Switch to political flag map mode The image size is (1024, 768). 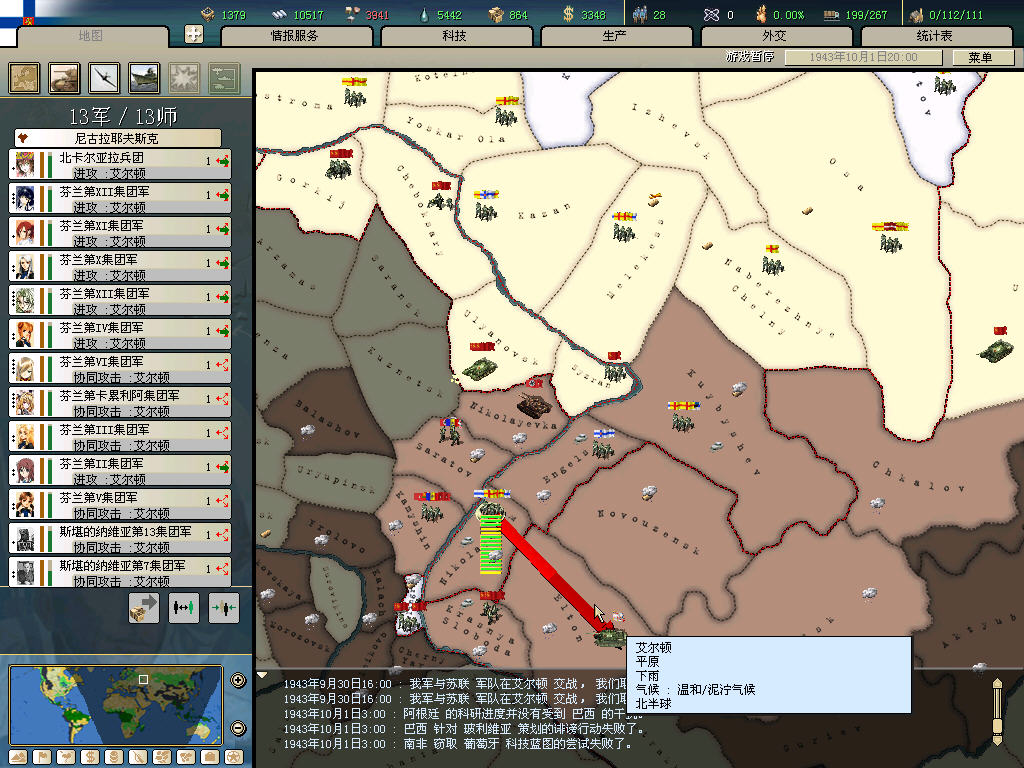[43, 757]
